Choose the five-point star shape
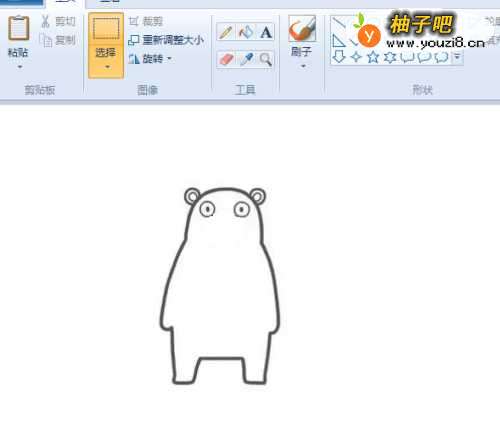500x422 pixels. [x=373, y=57]
